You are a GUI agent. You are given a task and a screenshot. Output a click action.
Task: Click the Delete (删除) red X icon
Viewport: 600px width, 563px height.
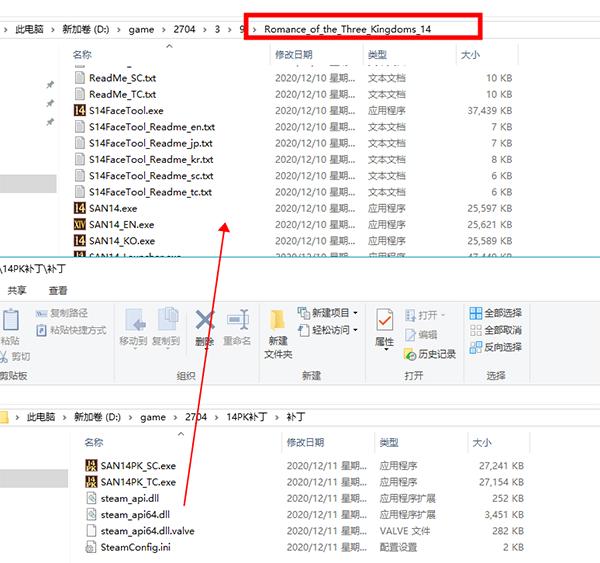click(x=204, y=322)
